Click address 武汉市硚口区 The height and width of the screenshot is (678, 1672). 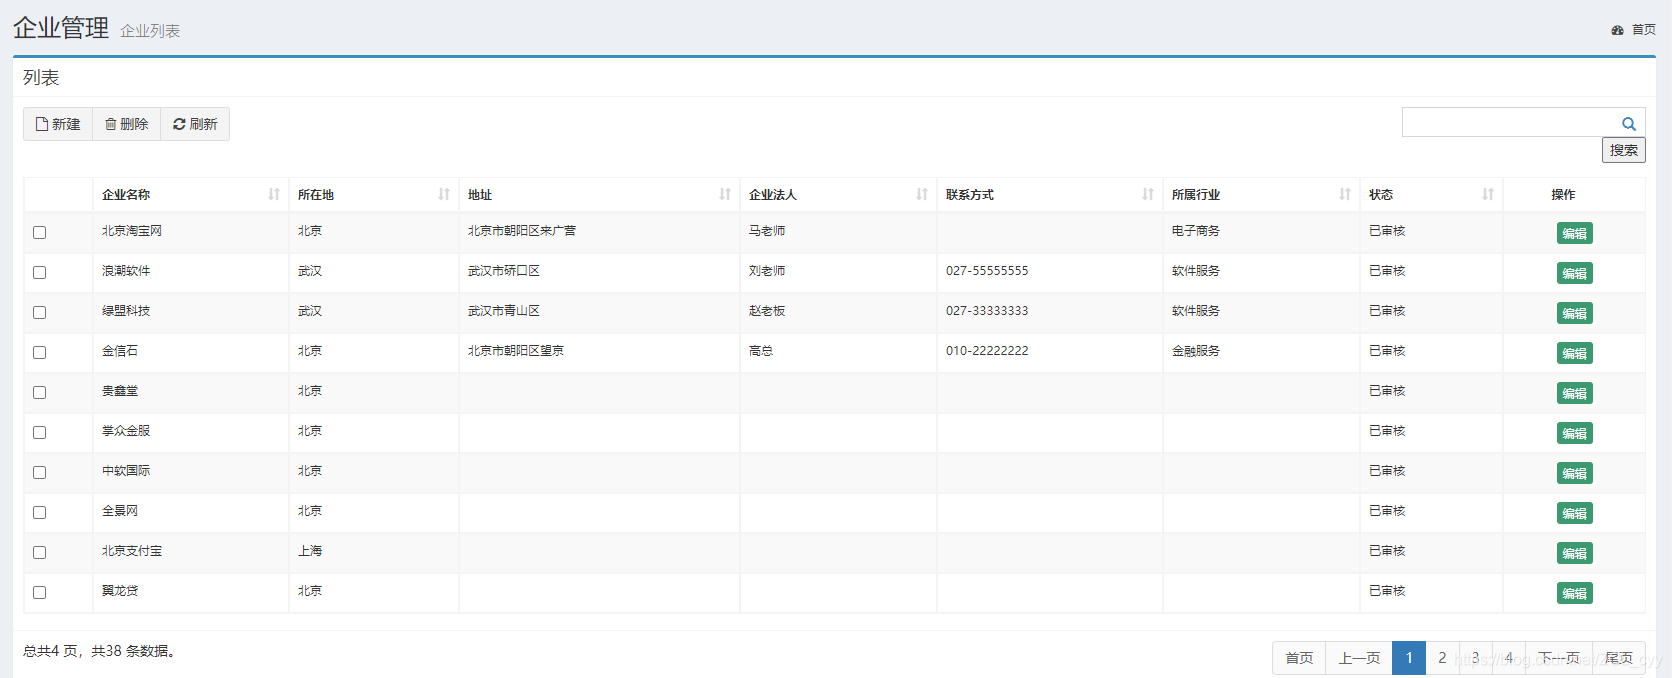pos(504,271)
